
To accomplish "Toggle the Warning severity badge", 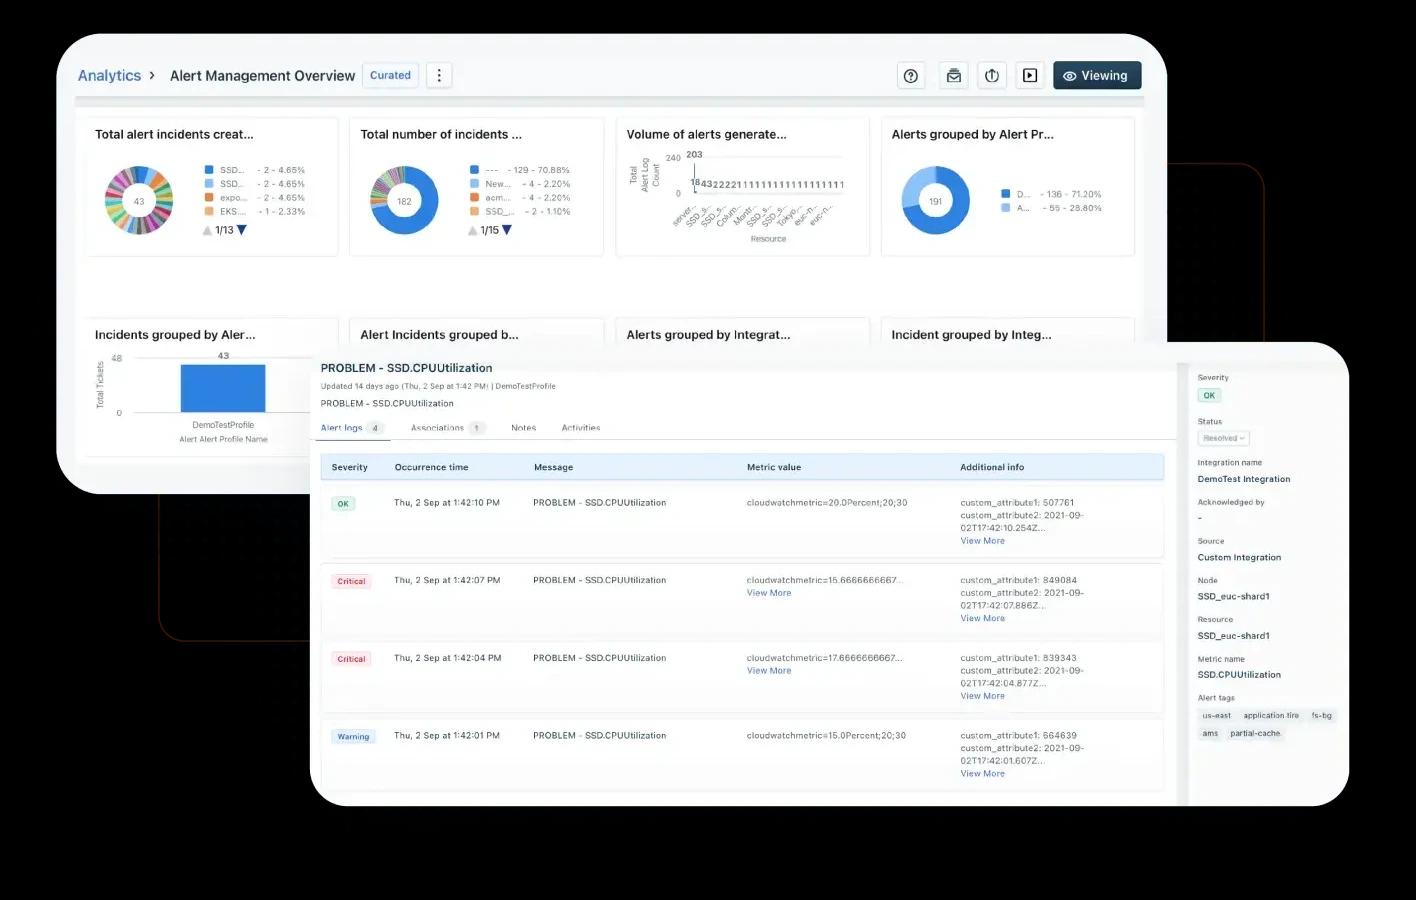I will point(353,736).
